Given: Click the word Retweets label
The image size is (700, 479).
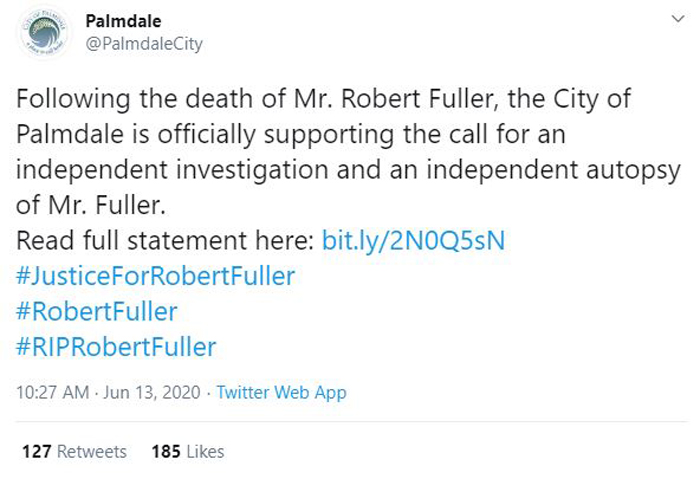Looking at the screenshot, I should tap(92, 451).
